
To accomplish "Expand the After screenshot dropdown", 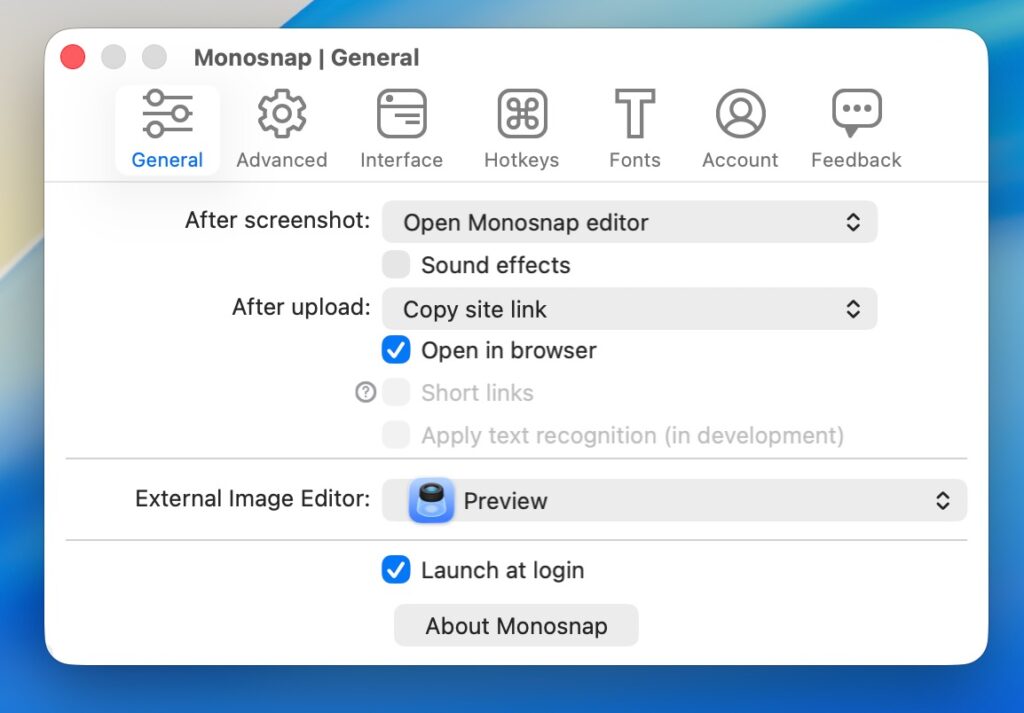I will (x=629, y=222).
